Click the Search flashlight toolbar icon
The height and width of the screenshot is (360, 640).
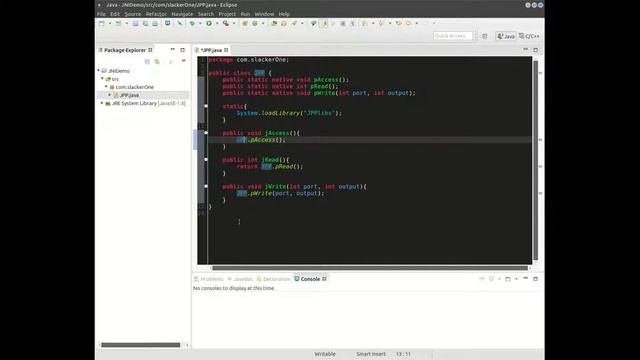tap(294, 24)
